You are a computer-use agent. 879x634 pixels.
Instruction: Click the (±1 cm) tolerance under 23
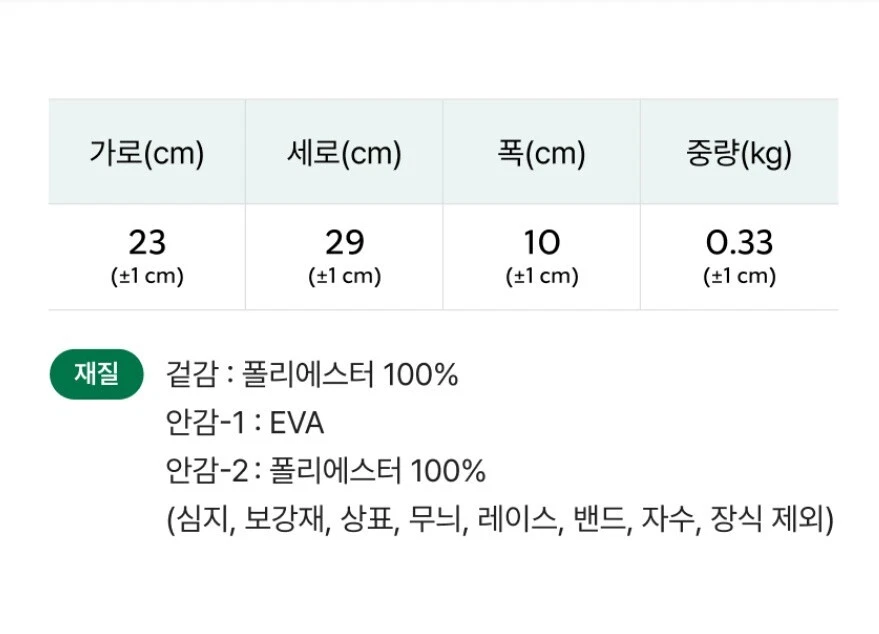pyautogui.click(x=146, y=277)
